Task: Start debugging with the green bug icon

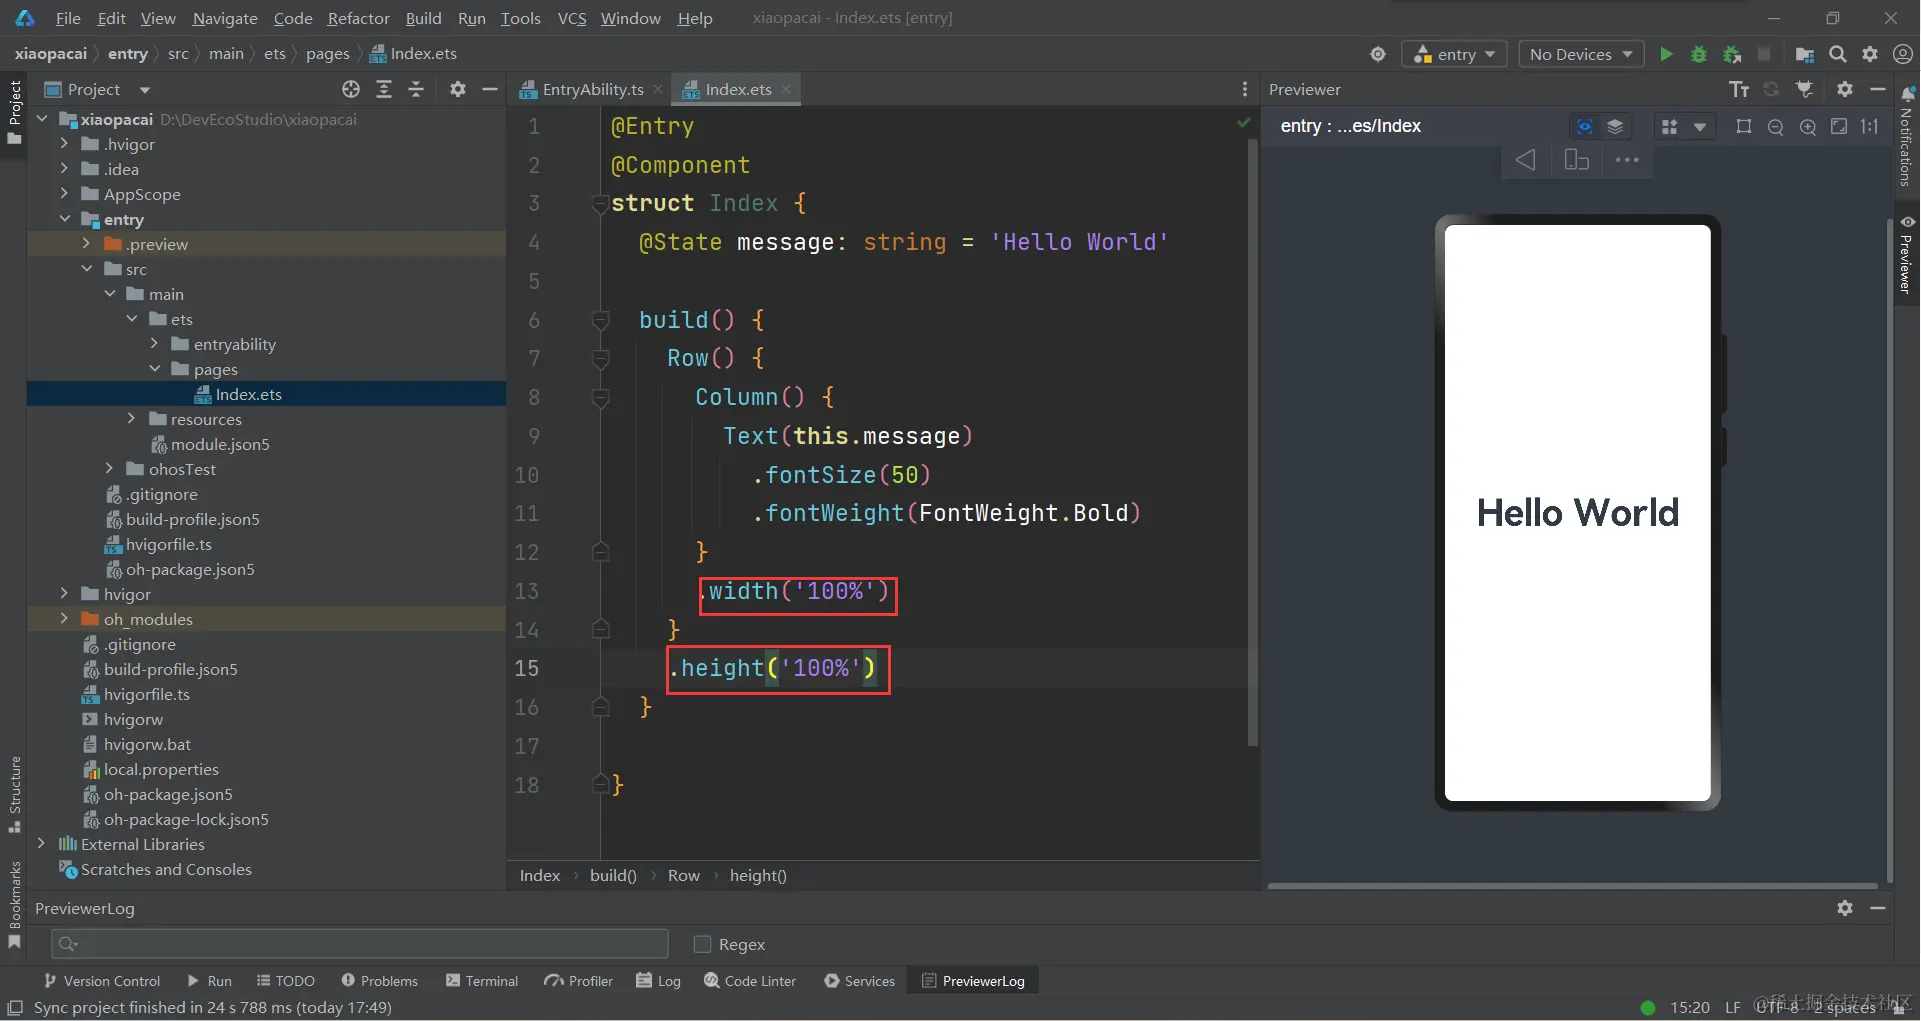Action: [x=1698, y=54]
